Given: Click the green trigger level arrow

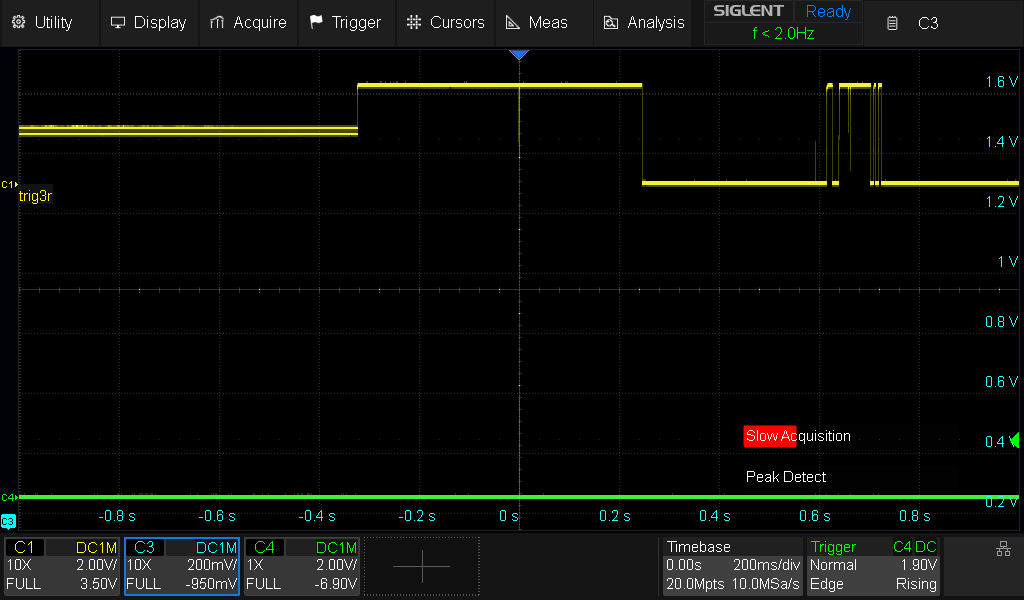Looking at the screenshot, I should (x=1015, y=440).
